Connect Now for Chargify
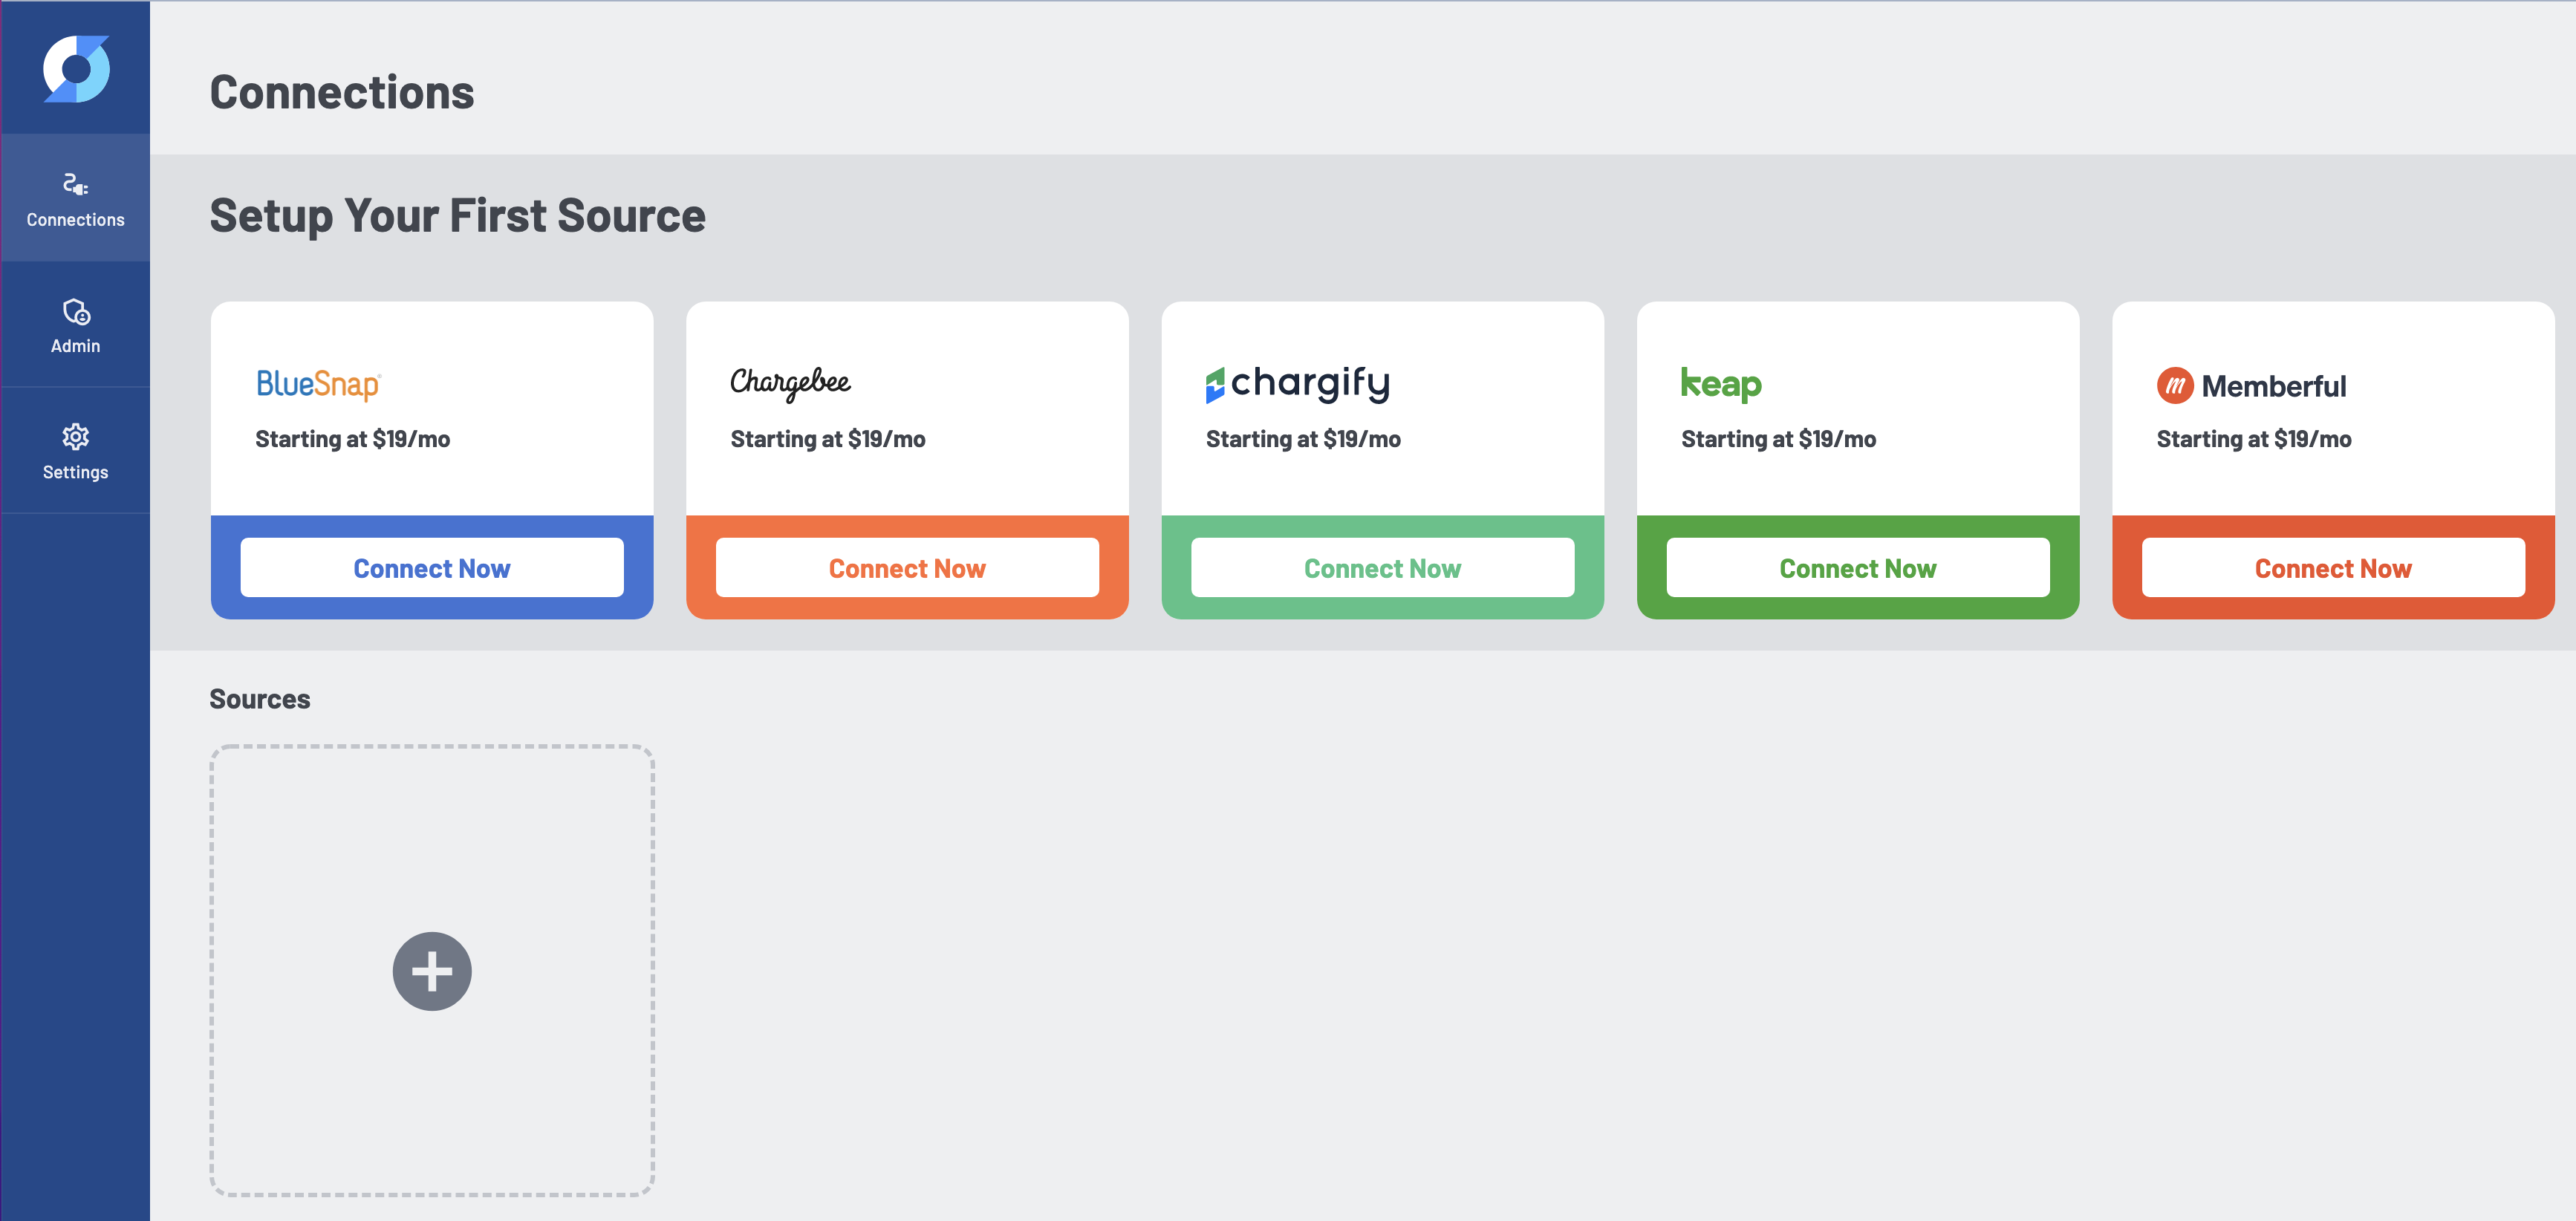 (1383, 568)
